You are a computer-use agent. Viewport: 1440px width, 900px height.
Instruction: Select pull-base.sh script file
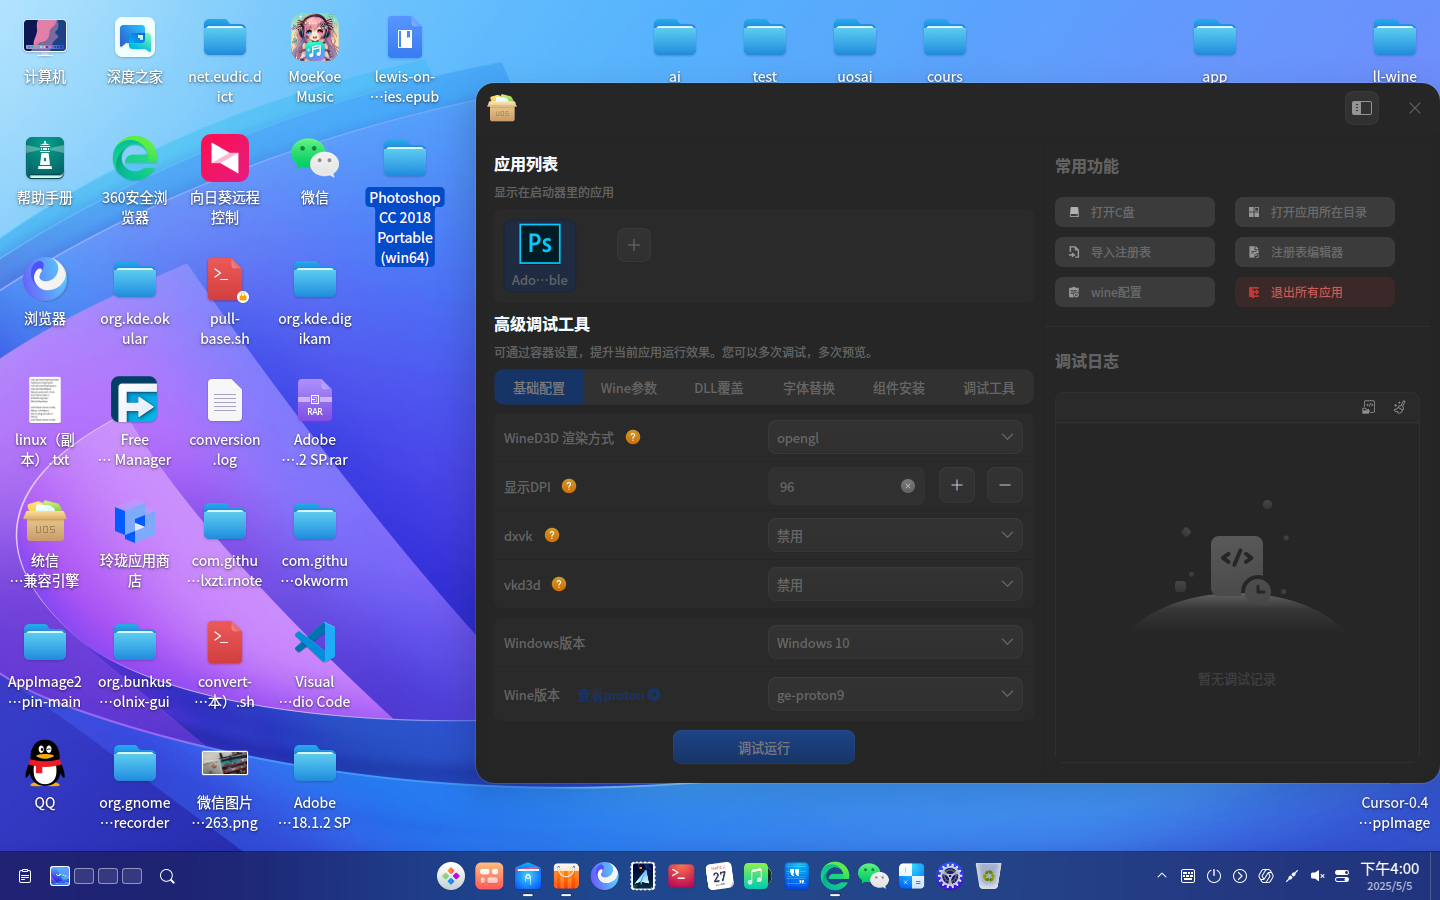pyautogui.click(x=225, y=302)
